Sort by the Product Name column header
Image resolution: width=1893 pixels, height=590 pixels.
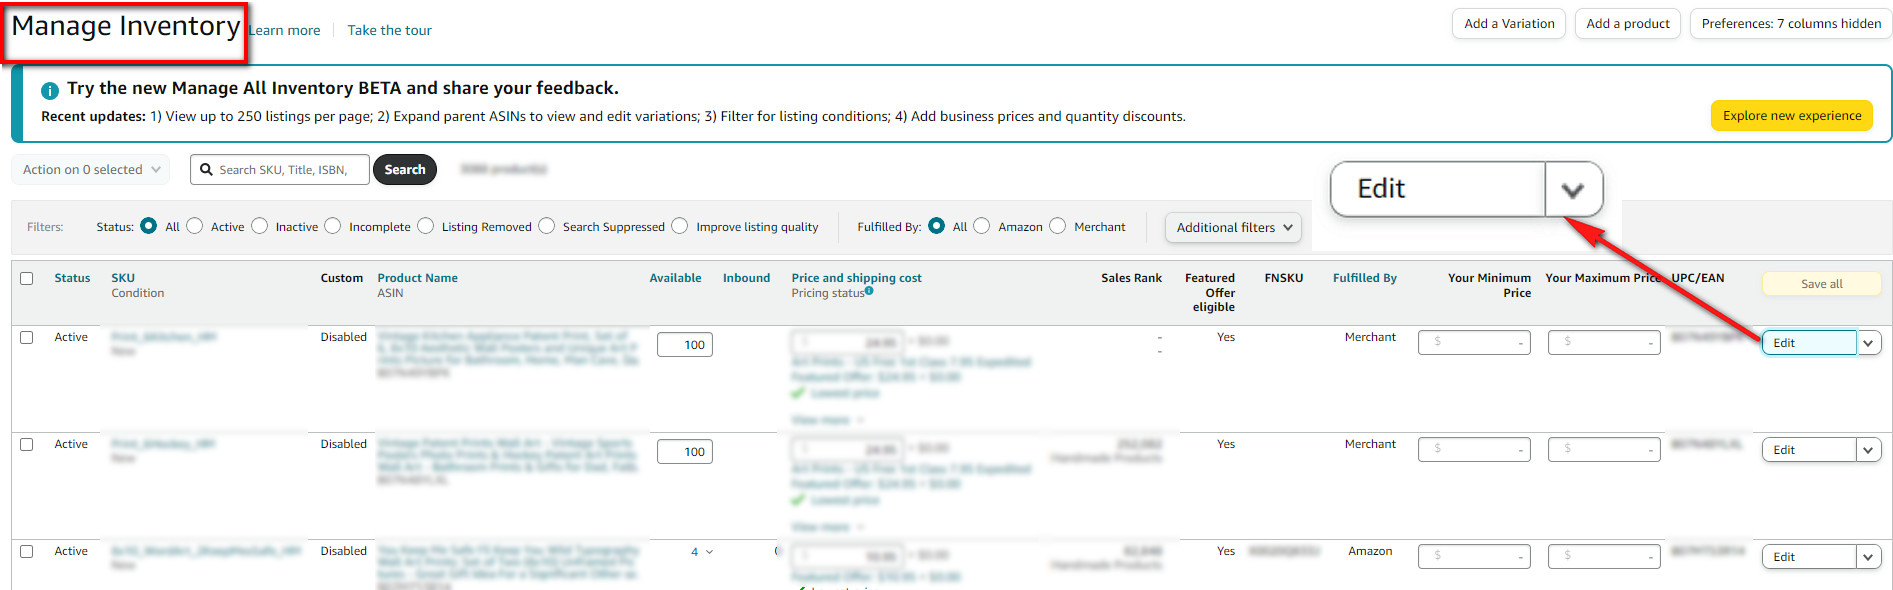coord(417,278)
